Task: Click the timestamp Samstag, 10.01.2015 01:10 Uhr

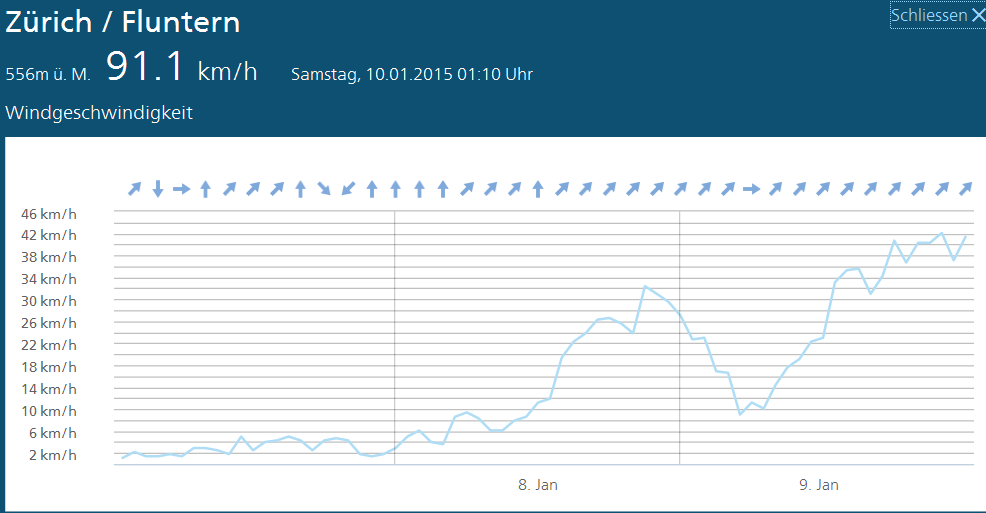Action: [412, 74]
